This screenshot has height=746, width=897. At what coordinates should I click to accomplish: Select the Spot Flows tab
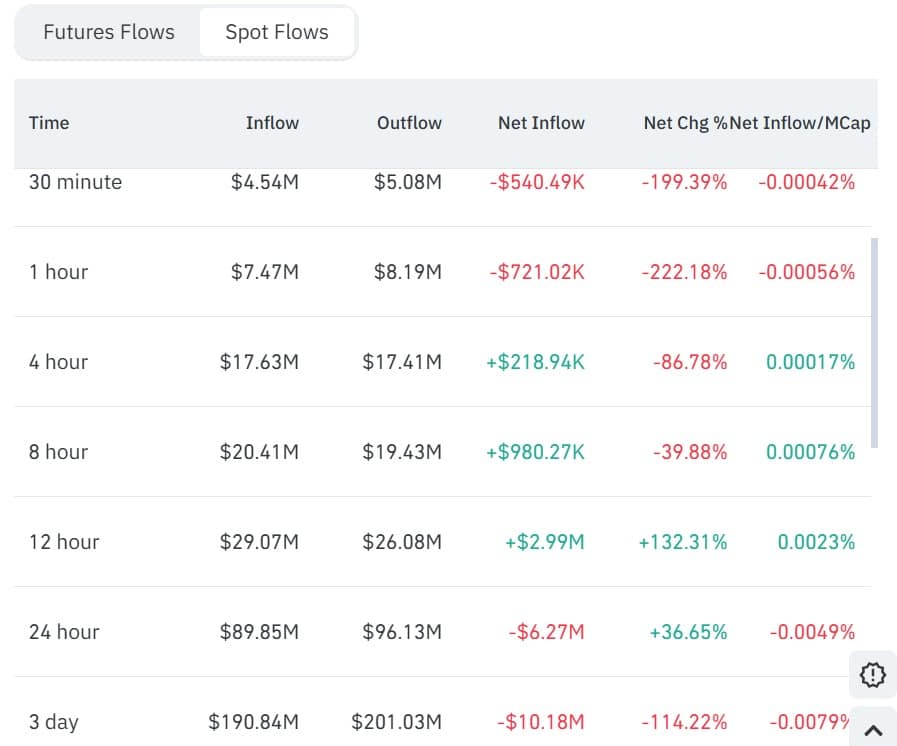coord(277,31)
